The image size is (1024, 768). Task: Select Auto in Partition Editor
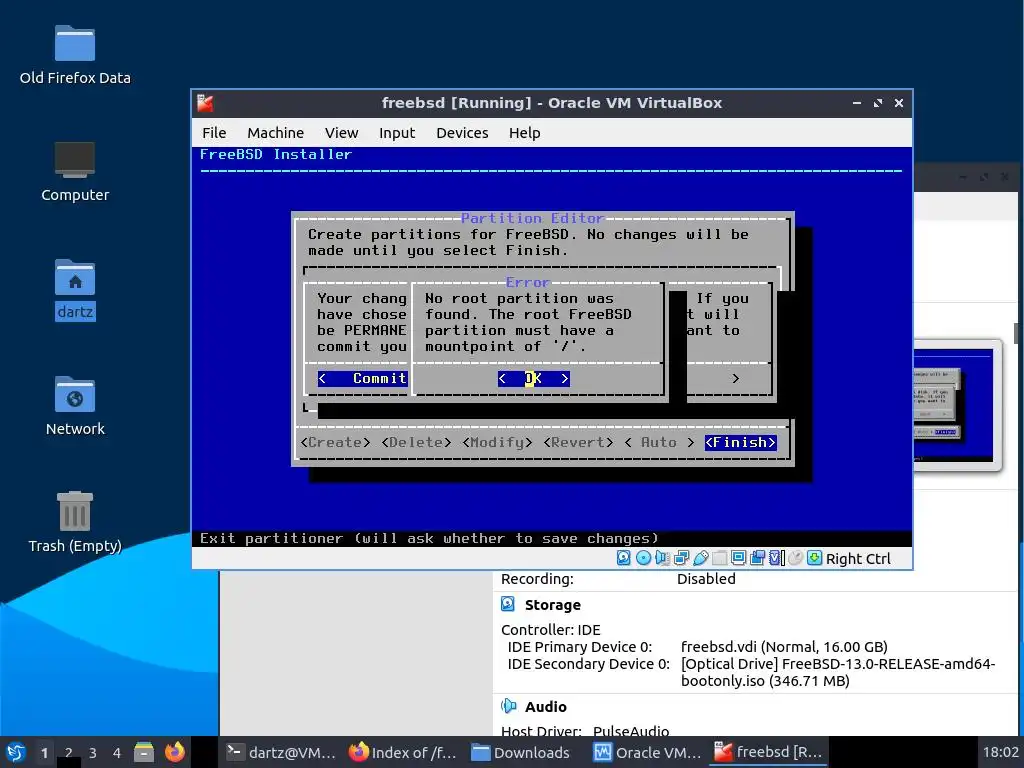click(x=660, y=442)
